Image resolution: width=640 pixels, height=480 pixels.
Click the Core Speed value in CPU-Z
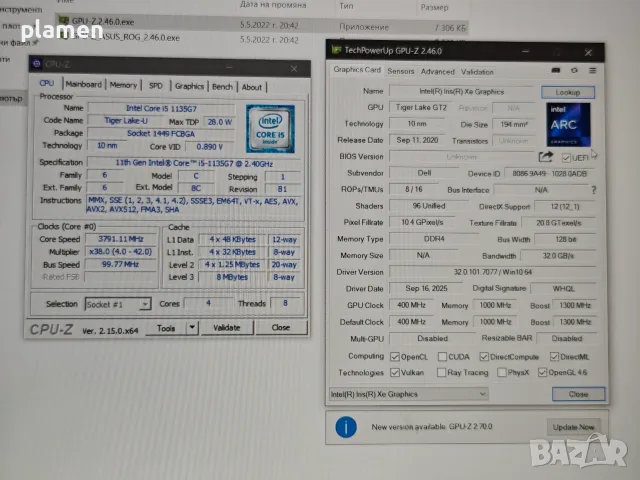point(120,239)
